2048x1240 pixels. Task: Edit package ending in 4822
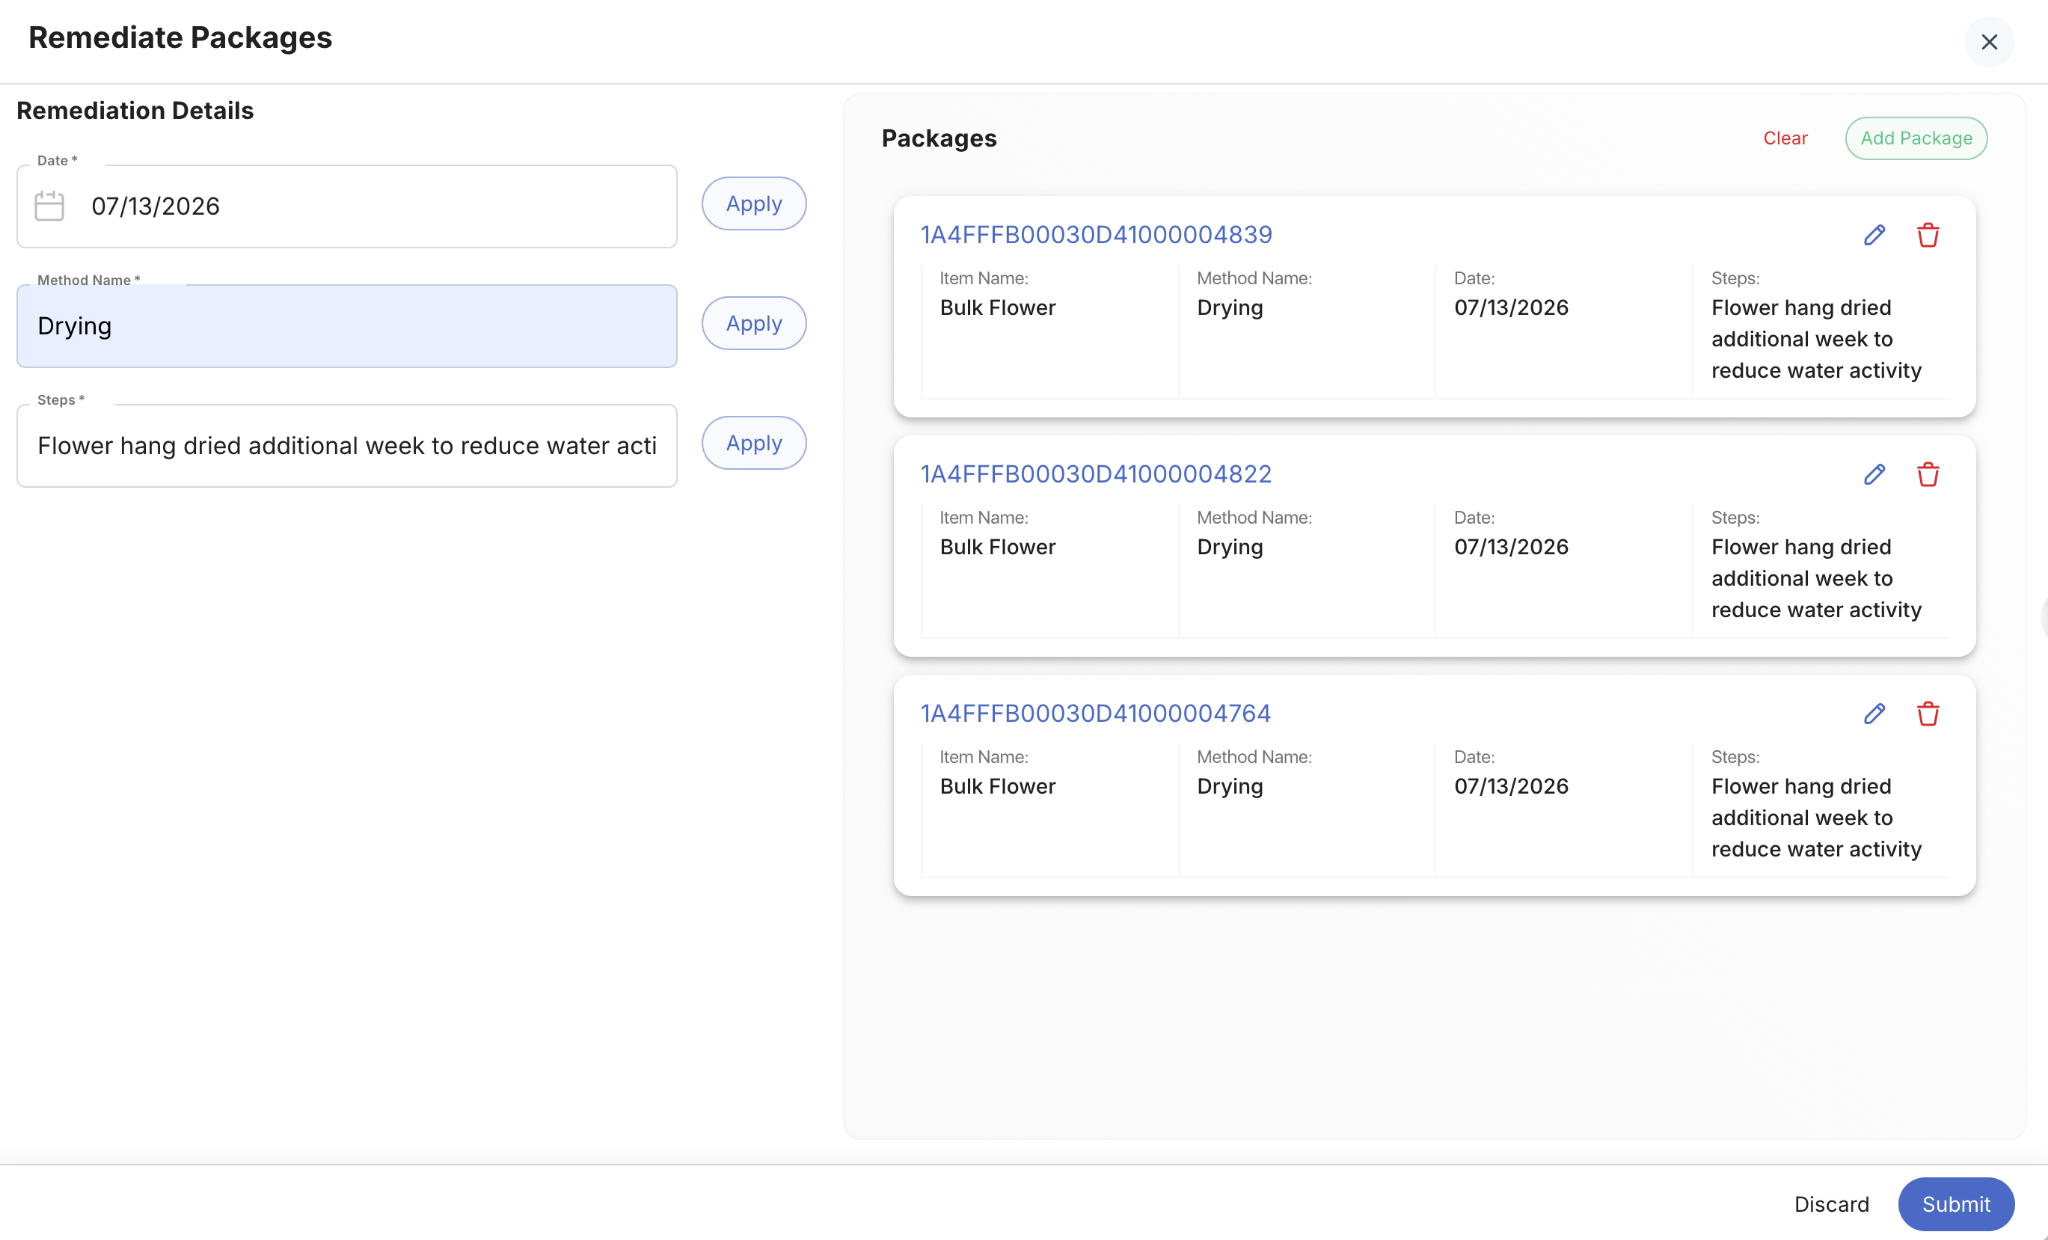coord(1874,474)
